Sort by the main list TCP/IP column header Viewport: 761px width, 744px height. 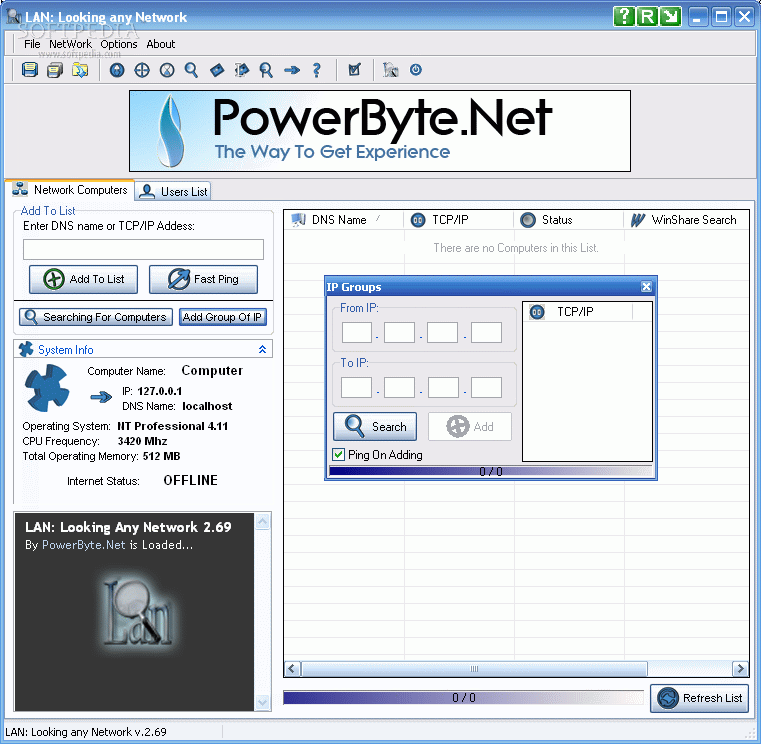pyautogui.click(x=459, y=220)
